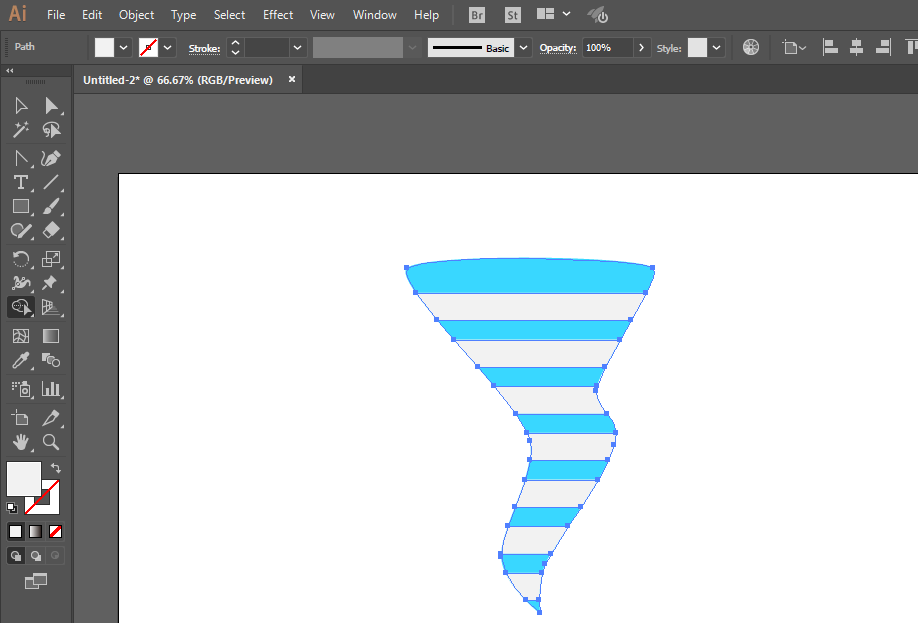This screenshot has width=918, height=623.
Task: Activate the Rotate tool
Action: click(21, 259)
